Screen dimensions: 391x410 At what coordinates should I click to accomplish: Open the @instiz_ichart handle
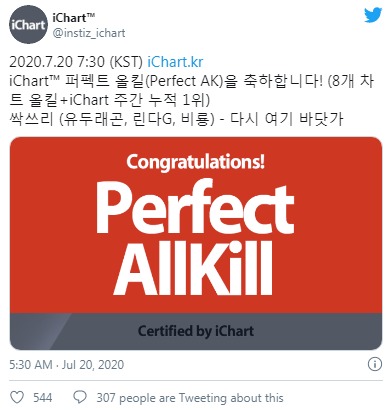[89, 33]
